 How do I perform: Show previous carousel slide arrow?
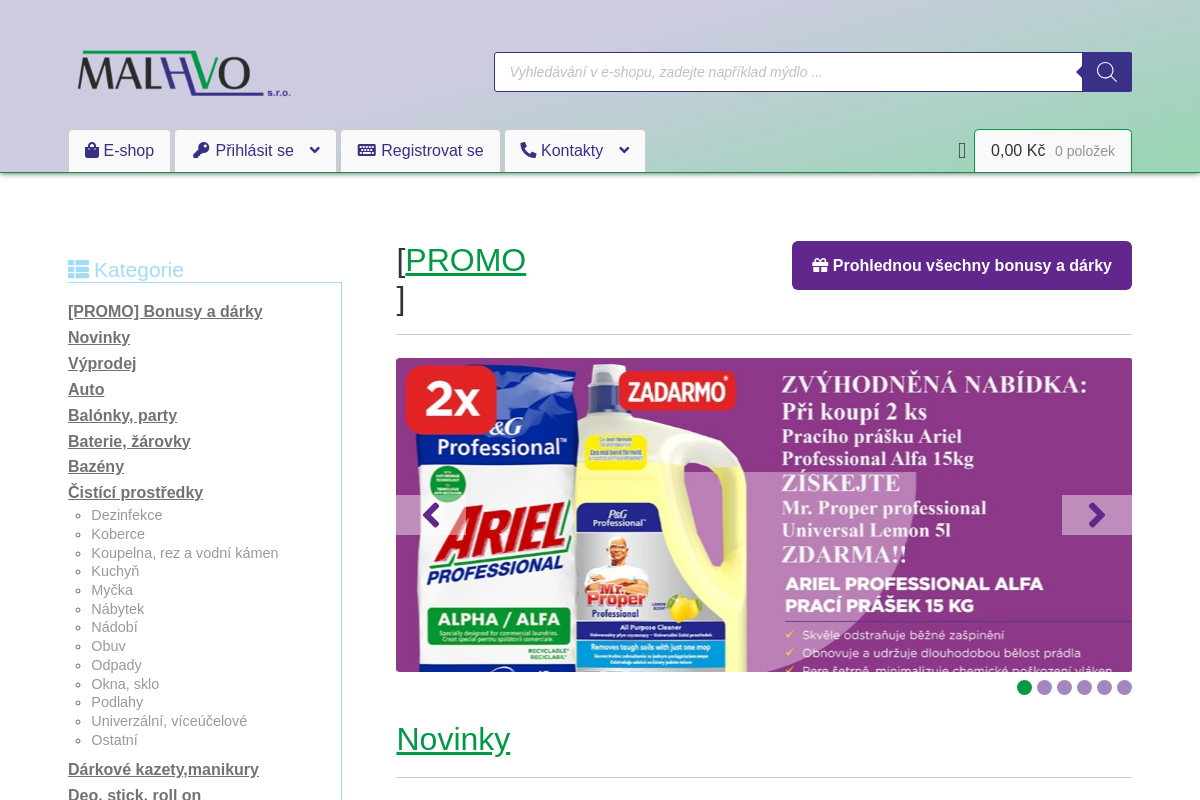click(x=431, y=515)
